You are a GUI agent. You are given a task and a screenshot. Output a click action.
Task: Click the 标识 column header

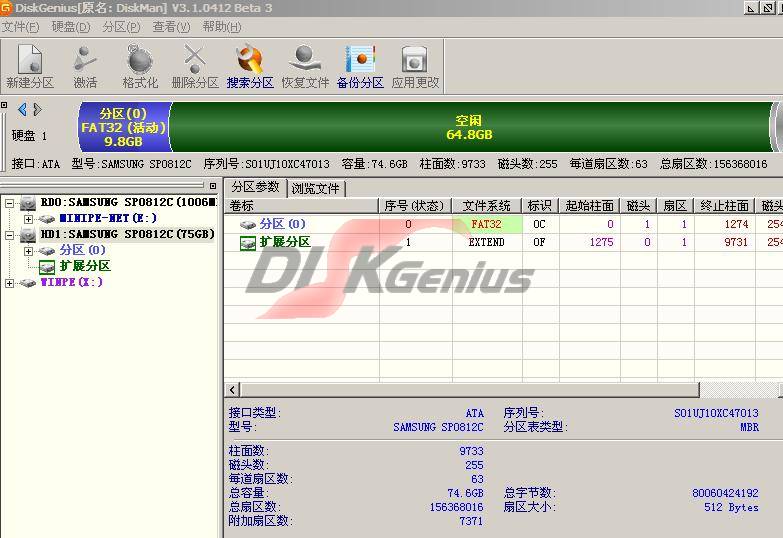[x=540, y=206]
